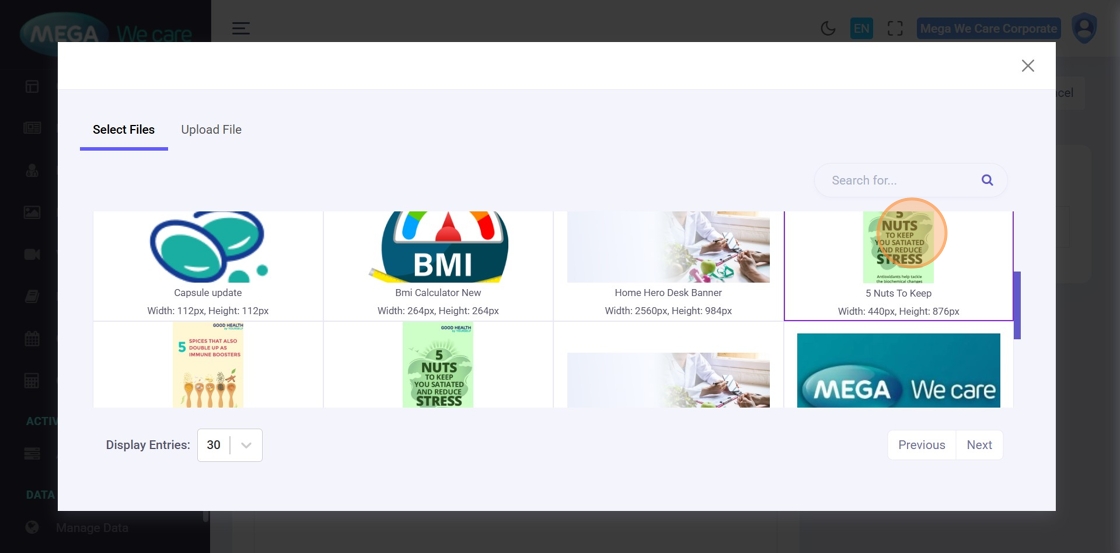Viewport: 1120px width, 553px height.
Task: Toggle dark mode moon icon
Action: coord(828,29)
